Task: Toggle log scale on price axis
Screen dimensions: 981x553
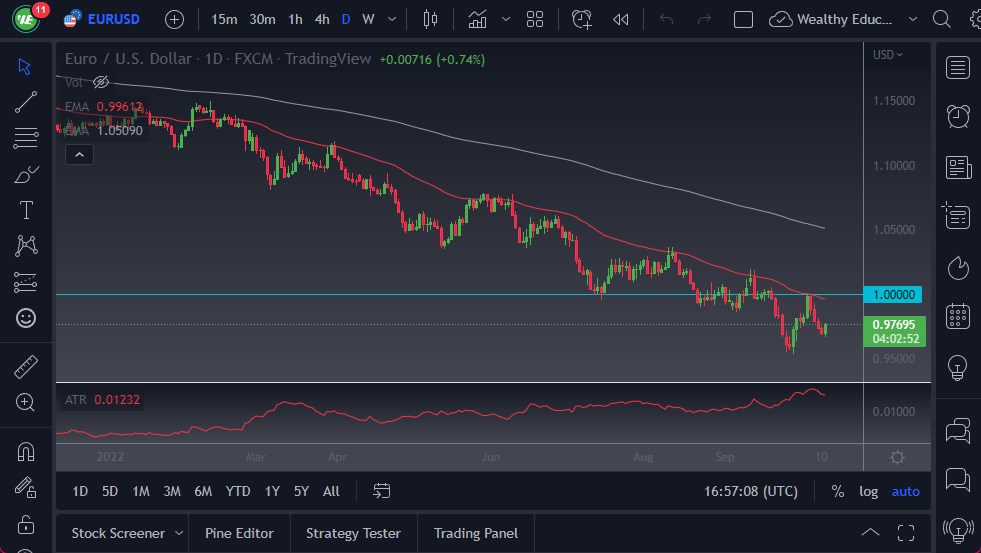Action: pos(868,491)
